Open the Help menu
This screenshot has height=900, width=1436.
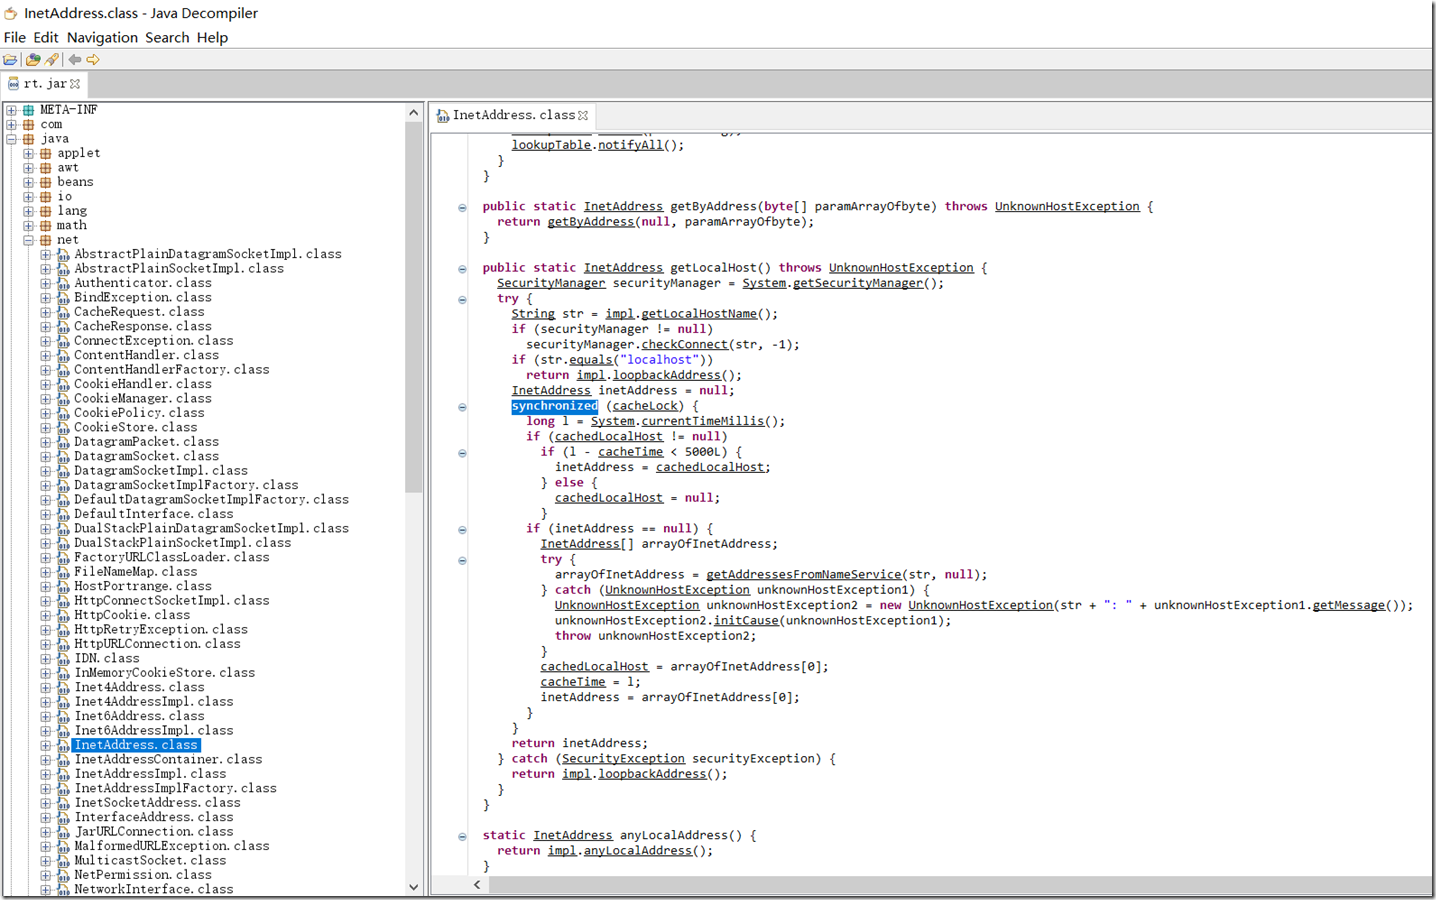[212, 37]
